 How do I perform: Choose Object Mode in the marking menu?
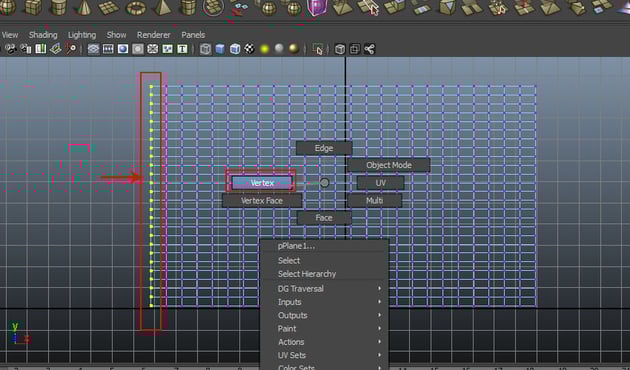[389, 165]
